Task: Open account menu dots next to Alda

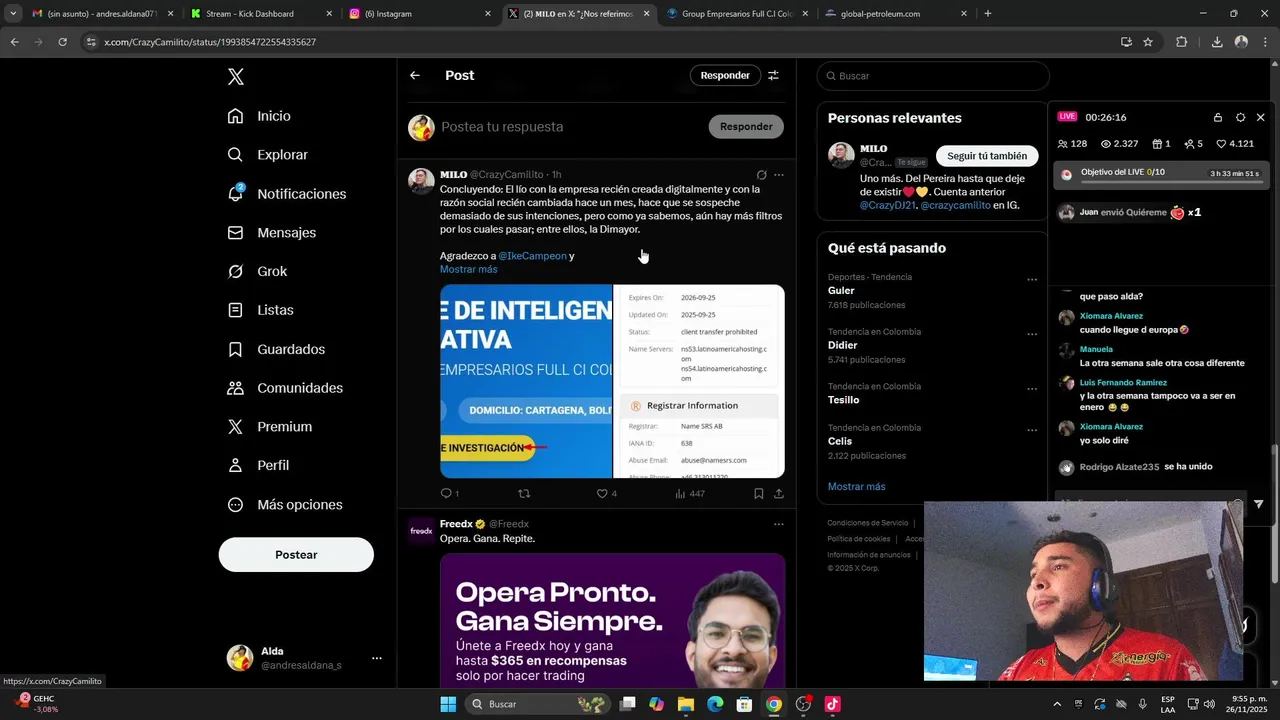Action: [377, 658]
